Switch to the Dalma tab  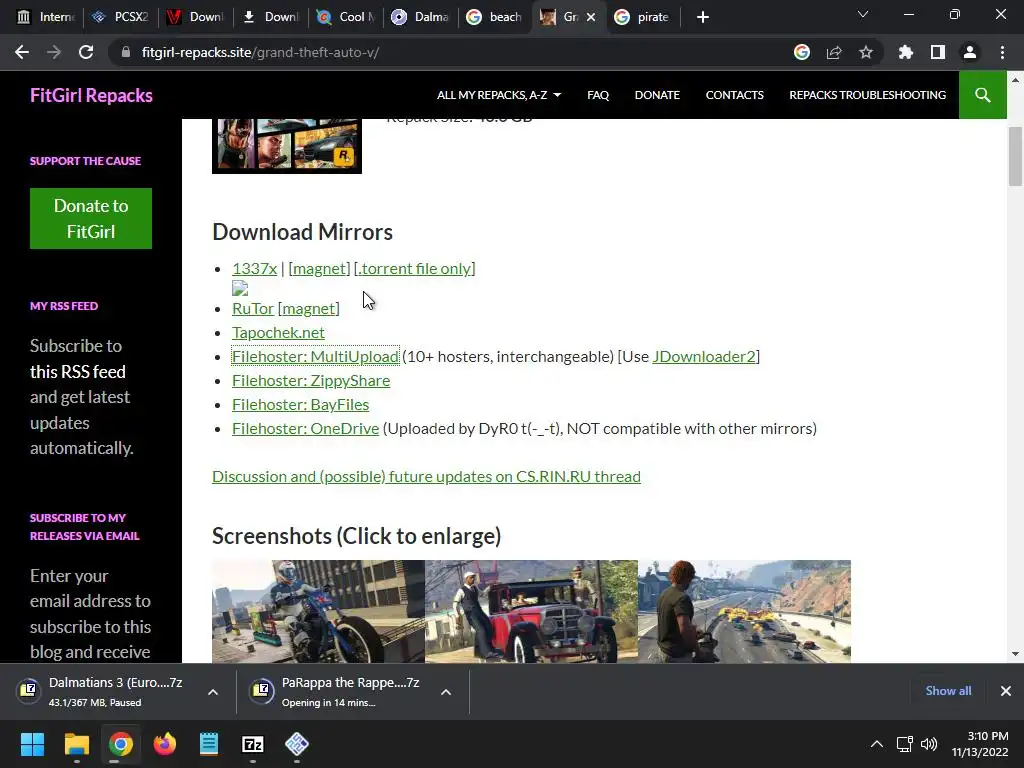pyautogui.click(x=419, y=17)
